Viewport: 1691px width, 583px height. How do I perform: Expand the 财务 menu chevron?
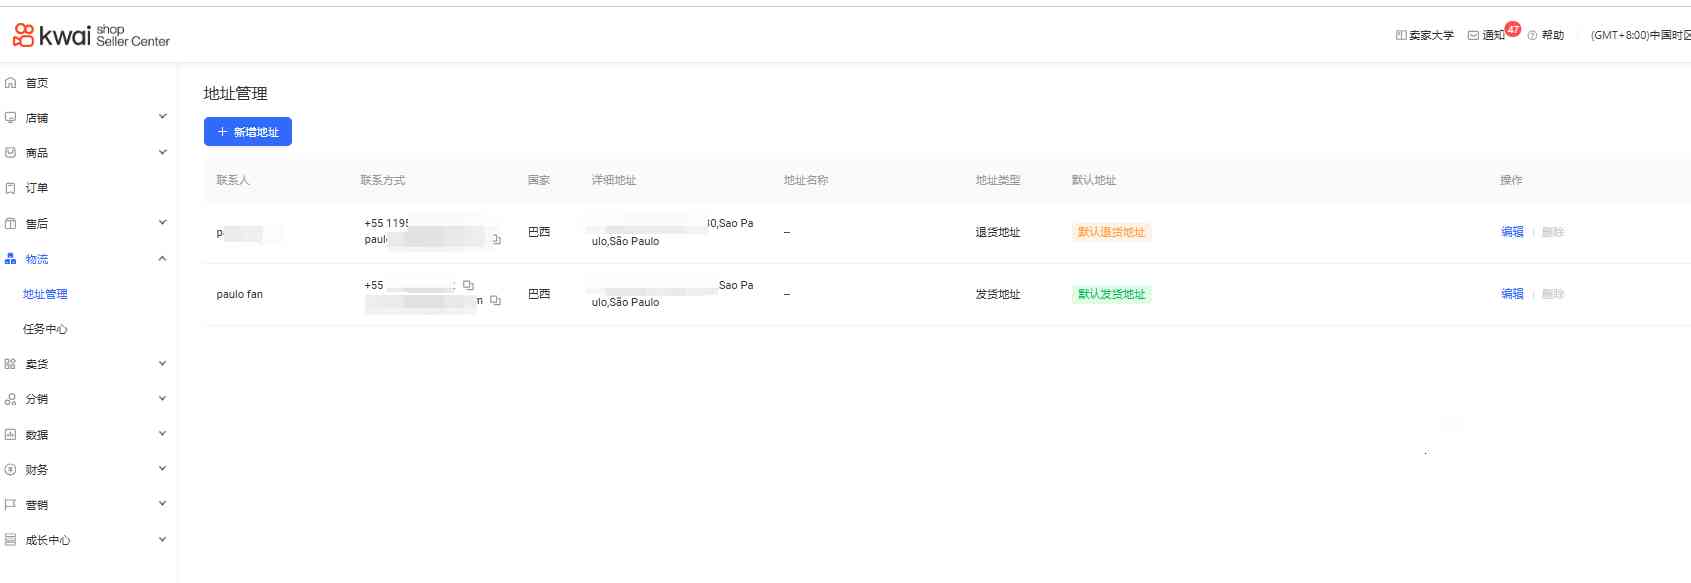[162, 469]
